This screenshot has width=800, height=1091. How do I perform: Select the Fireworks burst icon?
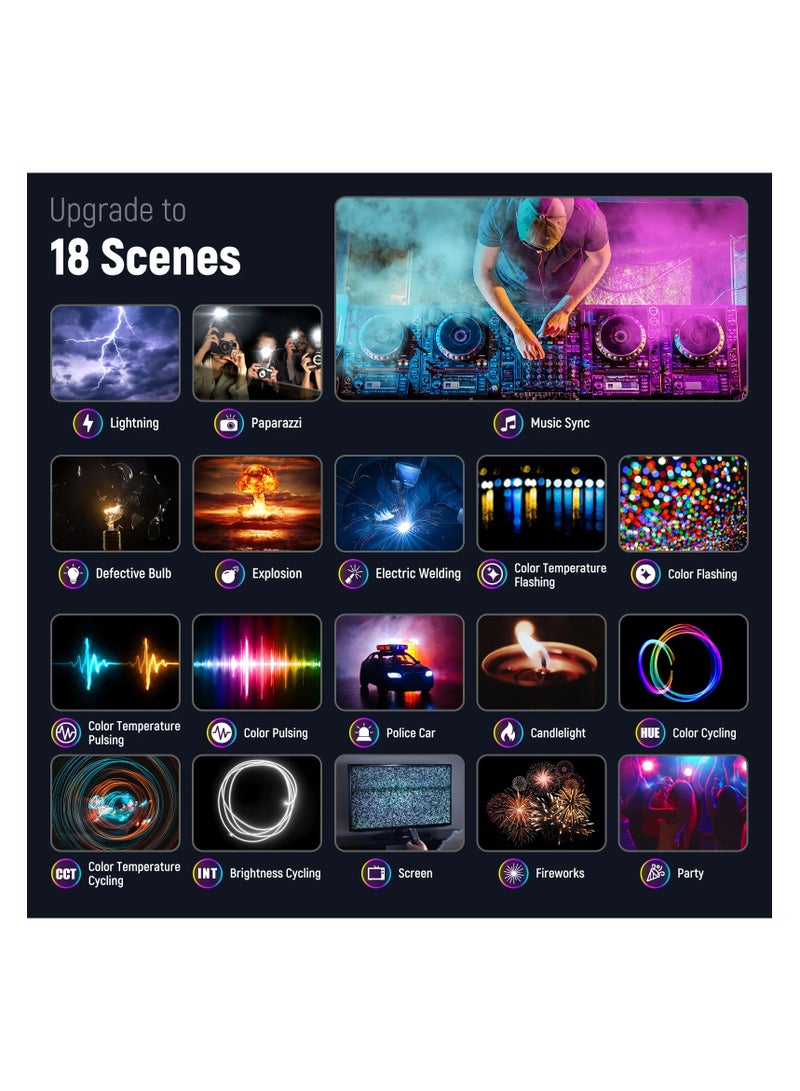(513, 873)
